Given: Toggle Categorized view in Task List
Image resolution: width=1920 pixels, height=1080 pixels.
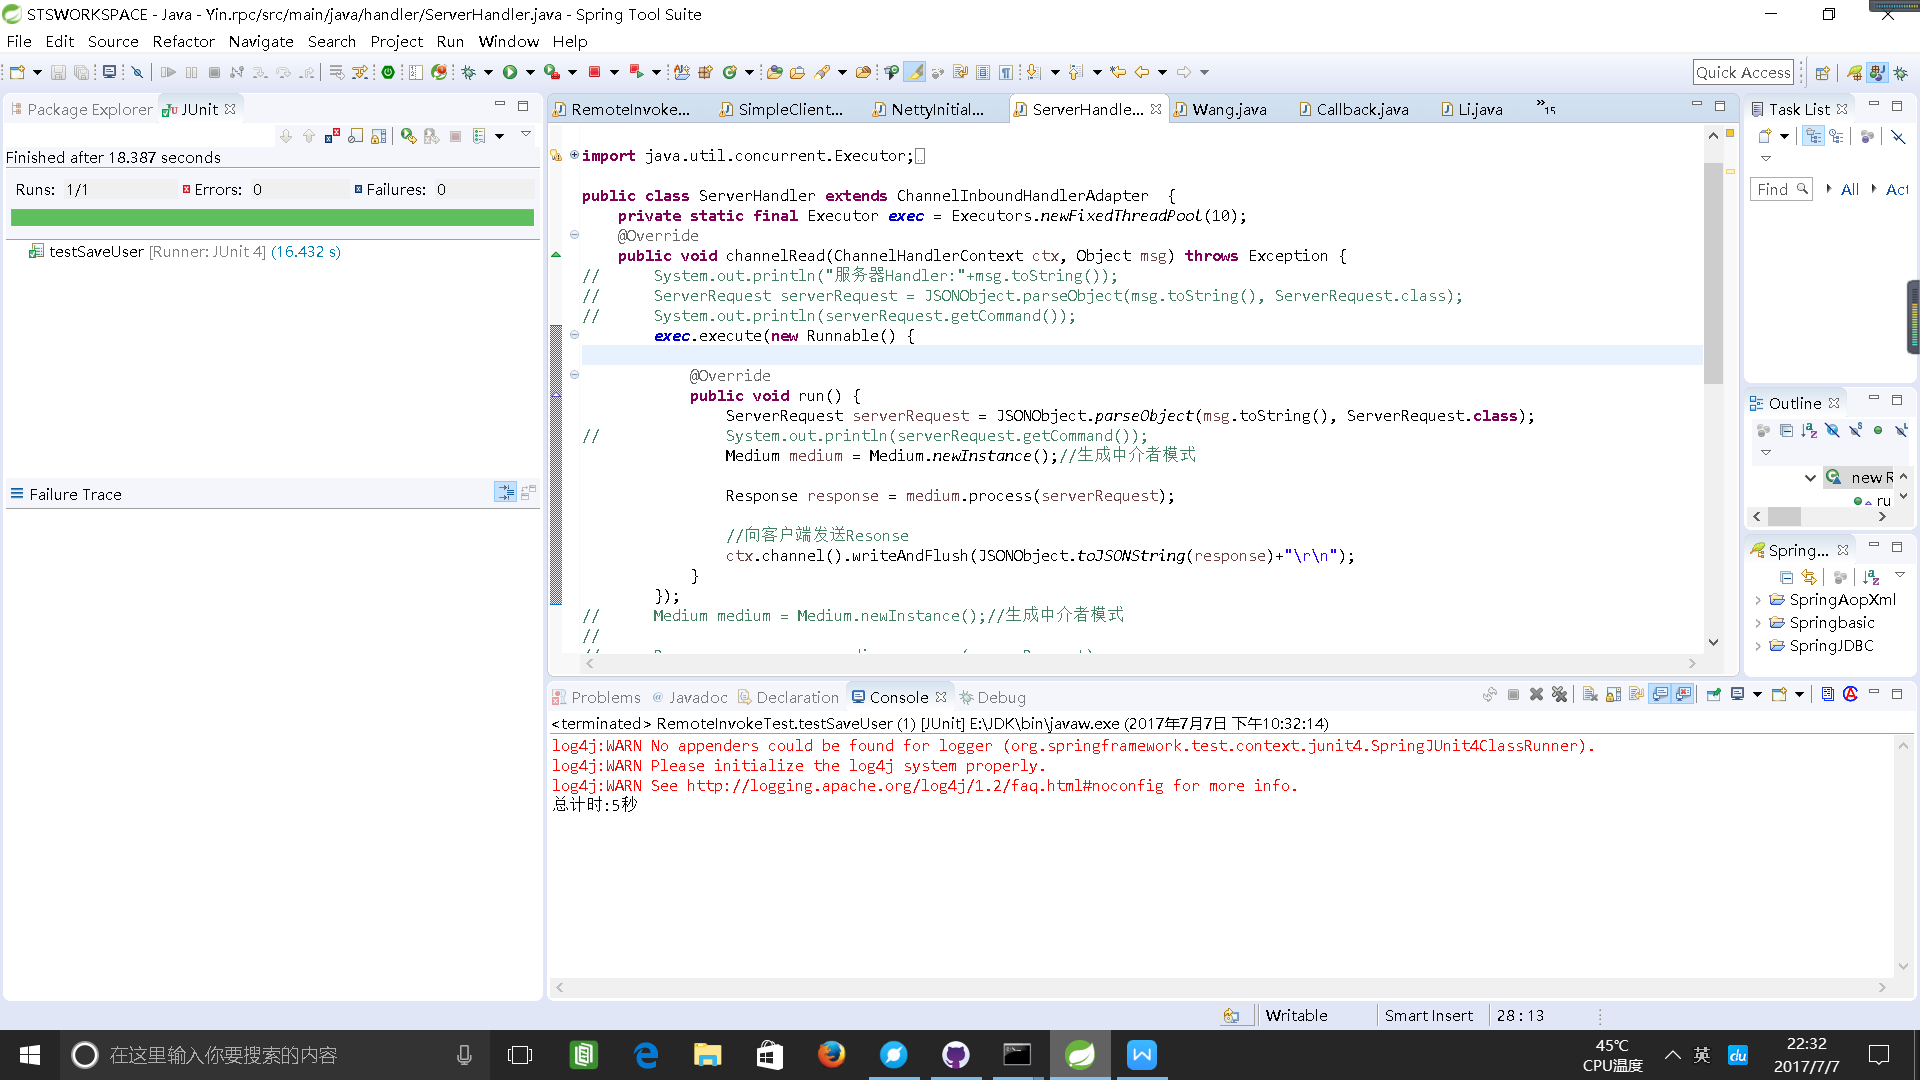Looking at the screenshot, I should [1813, 136].
